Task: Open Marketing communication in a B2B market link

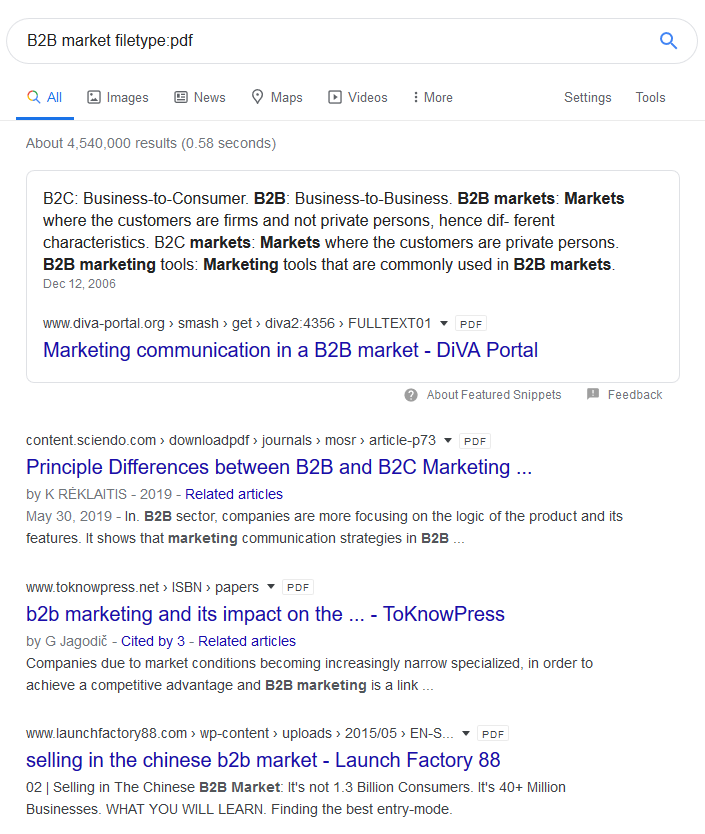Action: (291, 351)
